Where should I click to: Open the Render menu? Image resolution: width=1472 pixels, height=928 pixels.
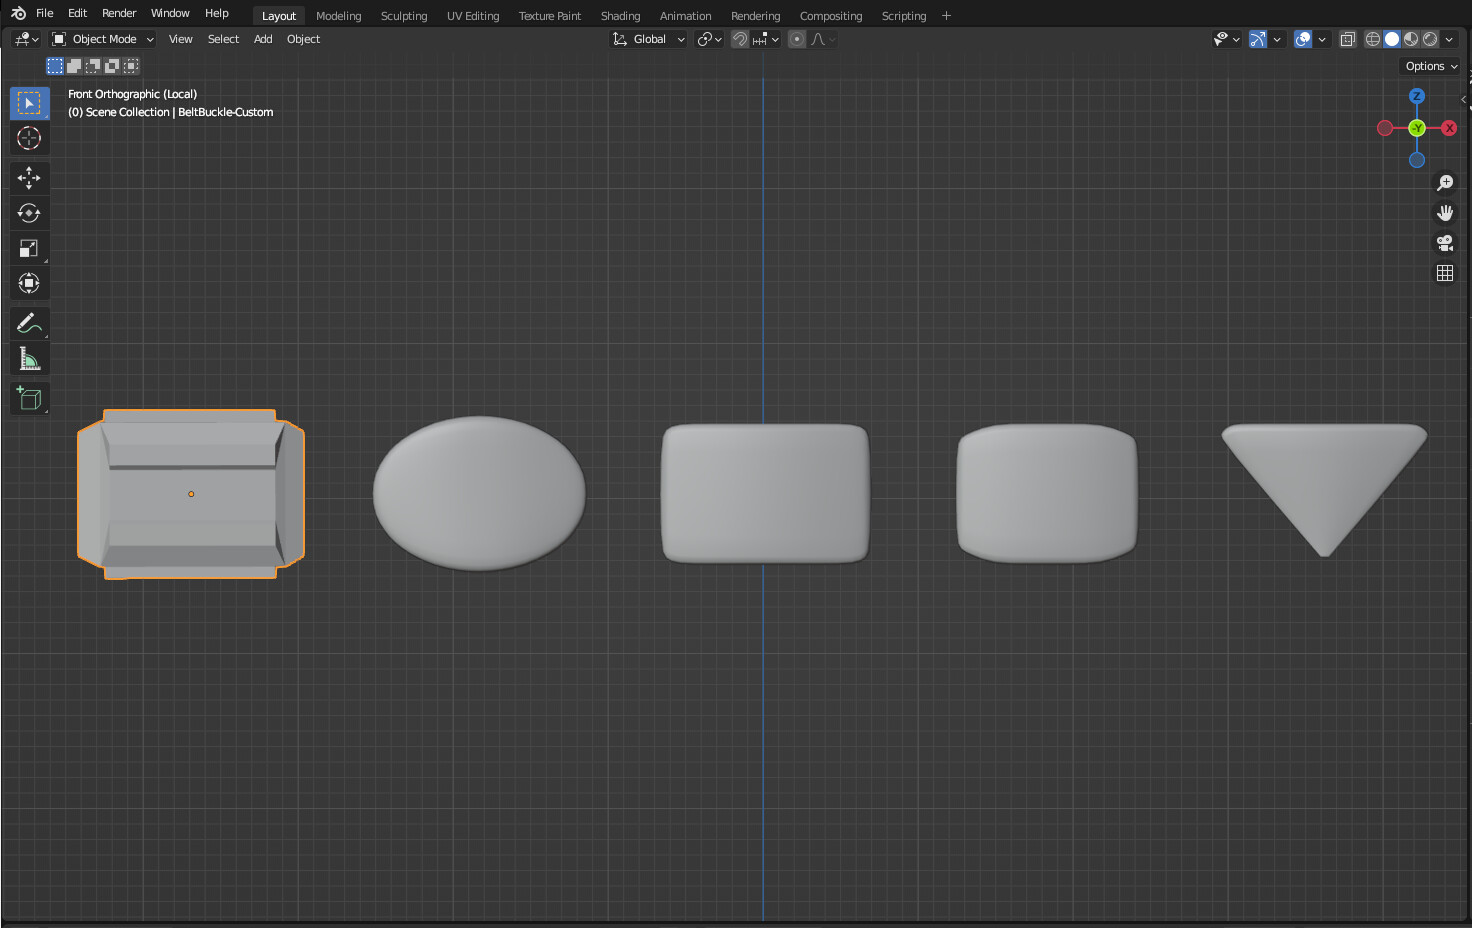119,13
